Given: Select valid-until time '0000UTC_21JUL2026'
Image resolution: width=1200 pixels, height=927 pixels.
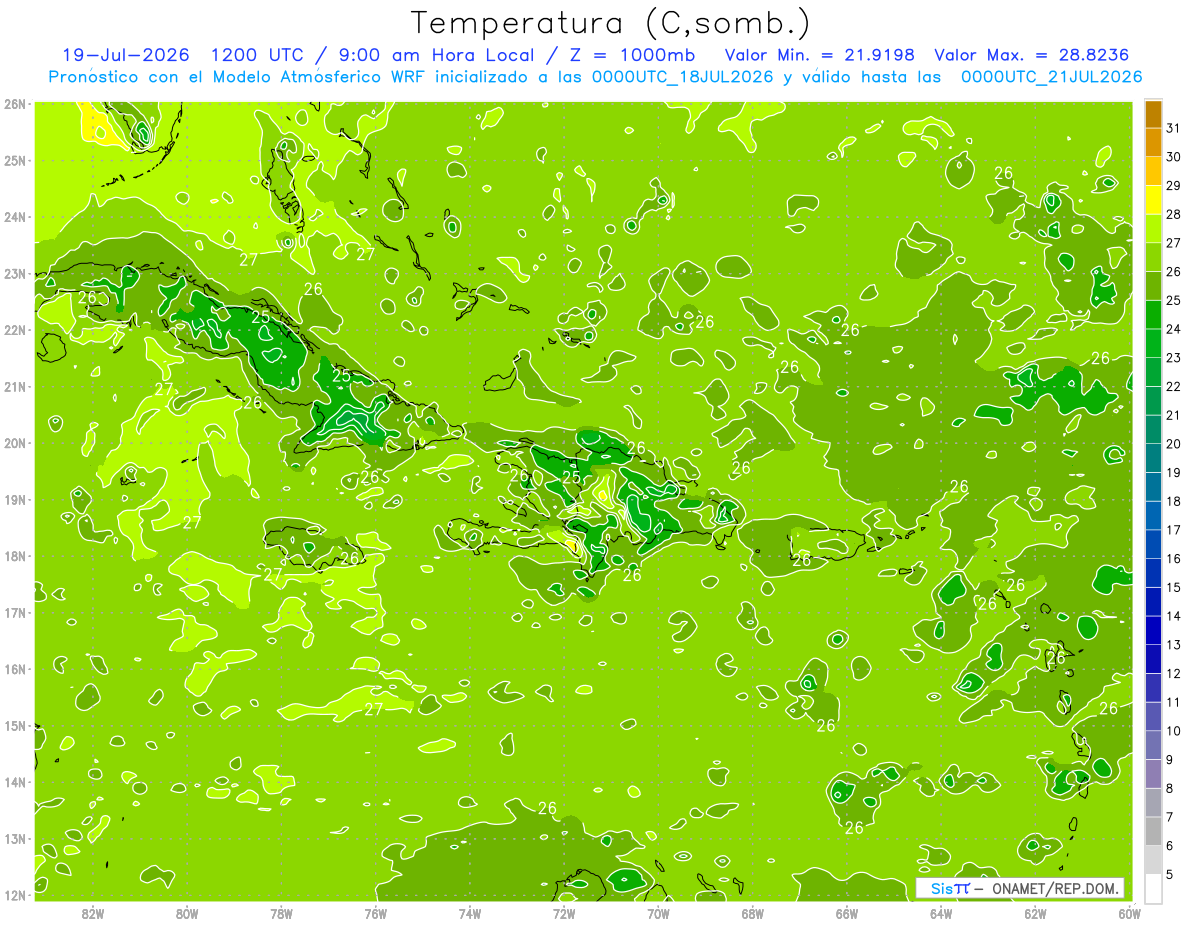Looking at the screenshot, I should point(1051,77).
